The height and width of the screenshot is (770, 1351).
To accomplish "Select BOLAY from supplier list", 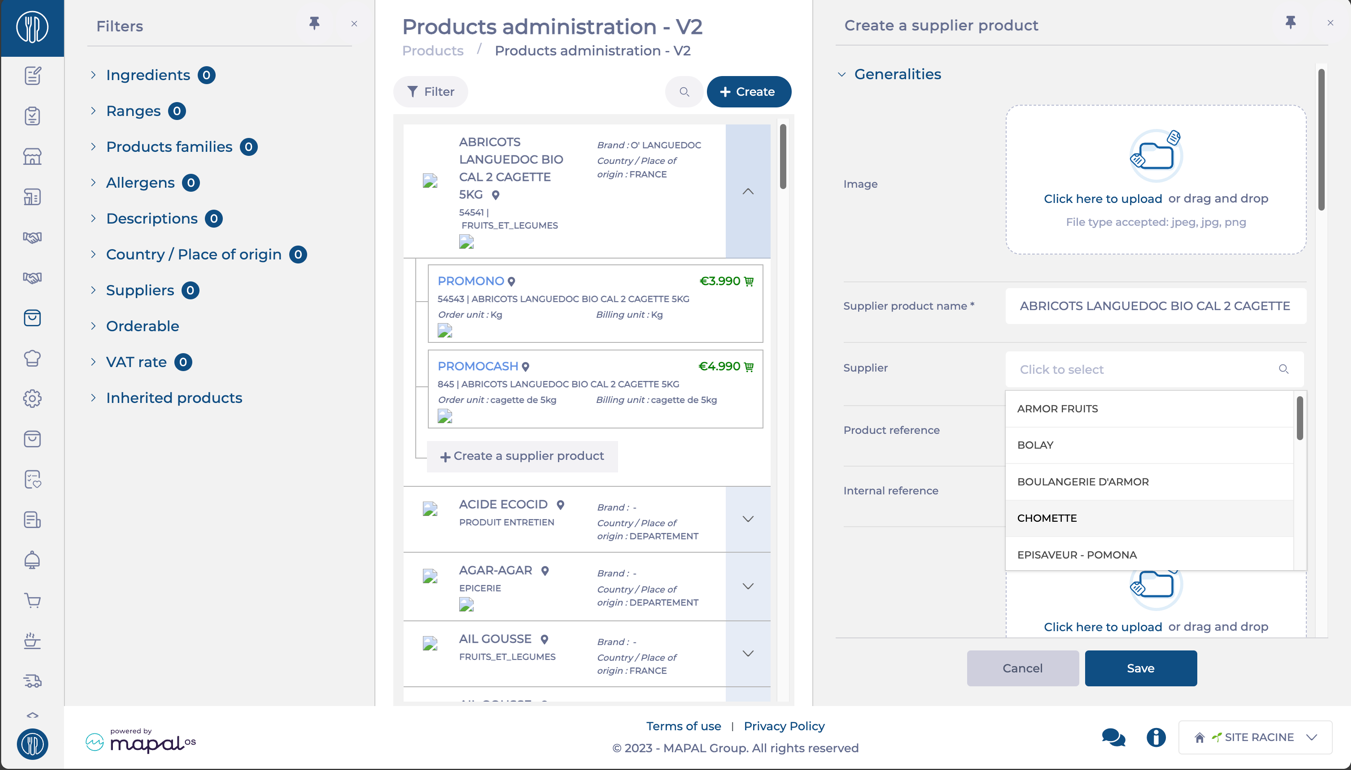I will coord(1149,445).
